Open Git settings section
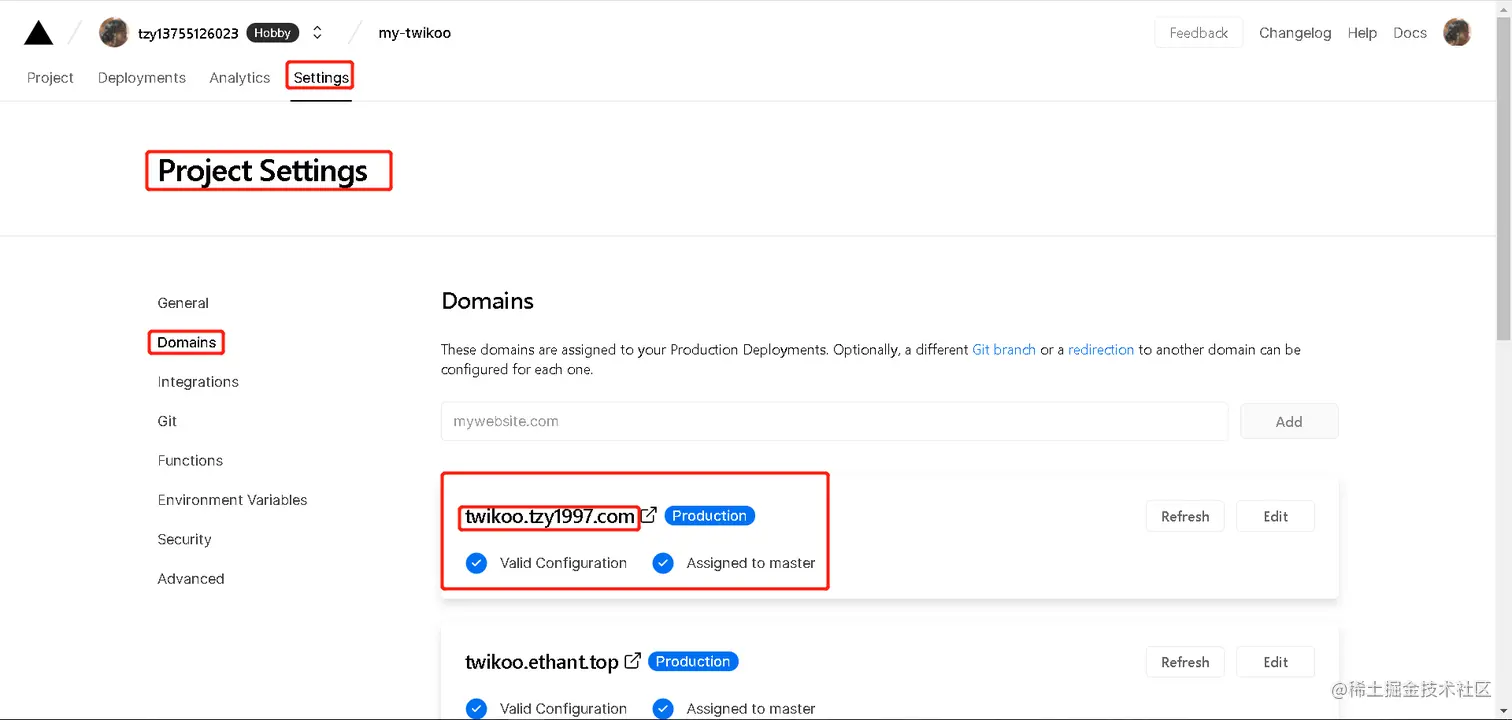Screen dimensions: 1512x720 pyautogui.click(x=167, y=421)
